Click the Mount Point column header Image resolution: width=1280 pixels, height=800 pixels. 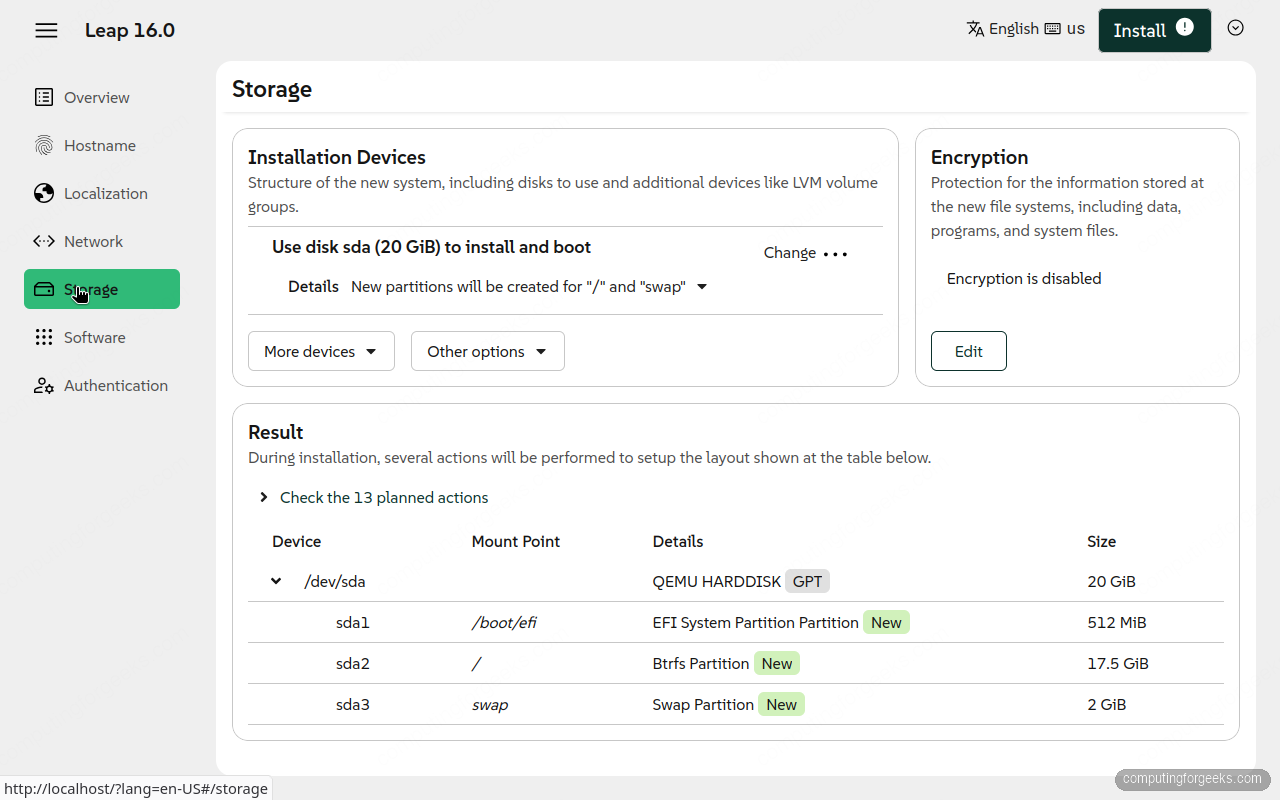(x=516, y=541)
